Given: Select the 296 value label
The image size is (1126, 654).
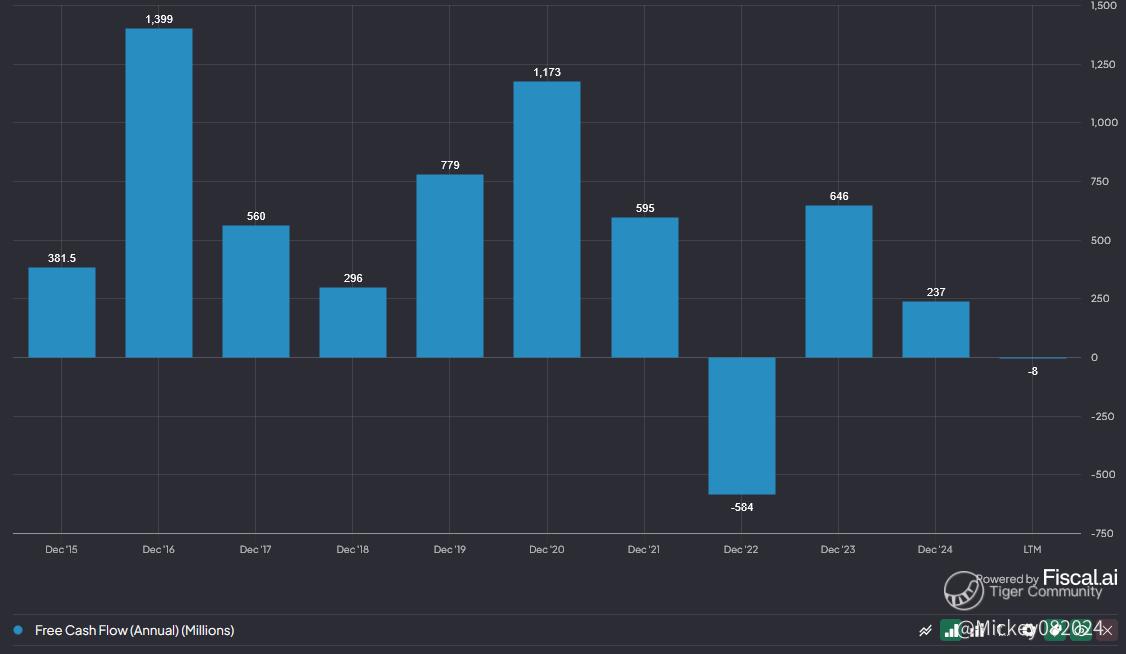Looking at the screenshot, I should (353, 278).
